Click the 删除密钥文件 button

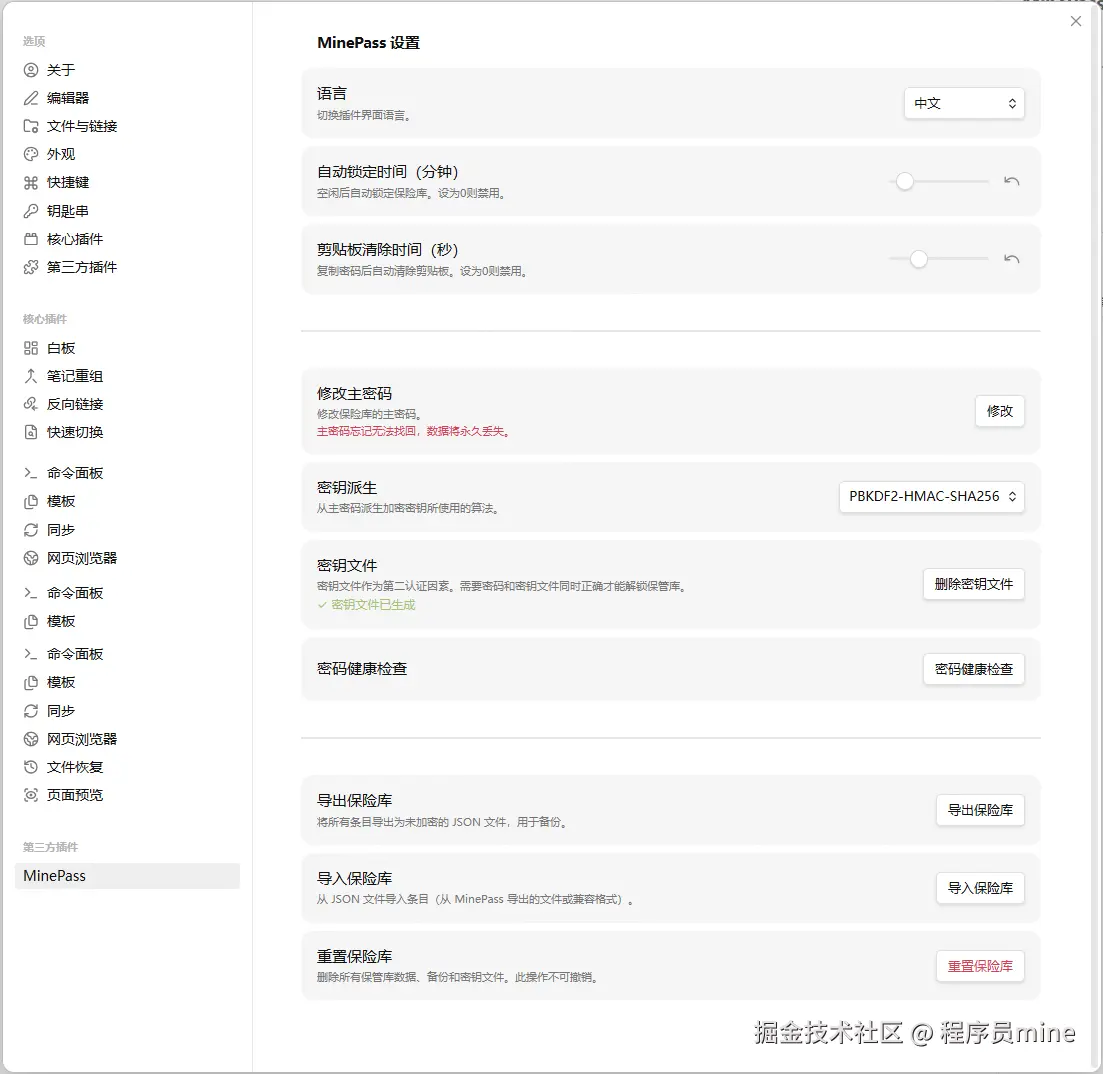(974, 584)
